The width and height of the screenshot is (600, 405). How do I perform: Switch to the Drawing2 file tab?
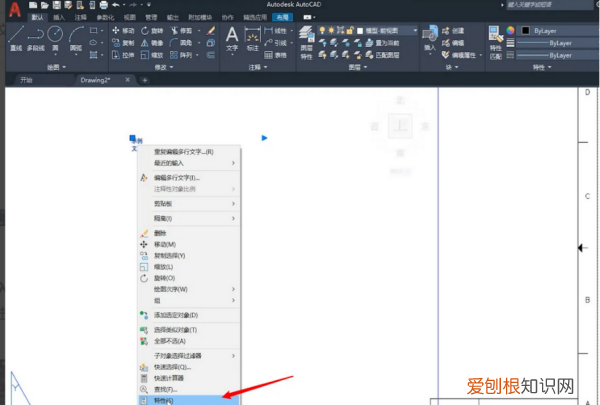[x=95, y=80]
